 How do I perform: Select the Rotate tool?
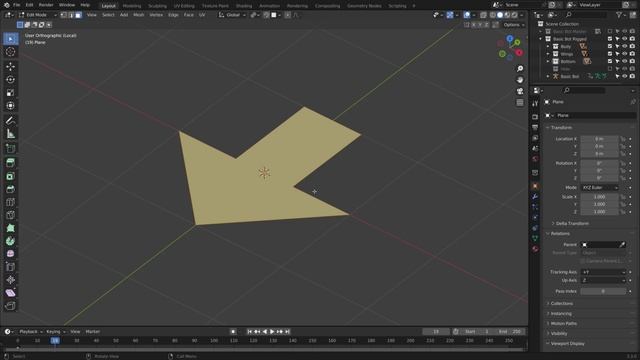pos(11,80)
